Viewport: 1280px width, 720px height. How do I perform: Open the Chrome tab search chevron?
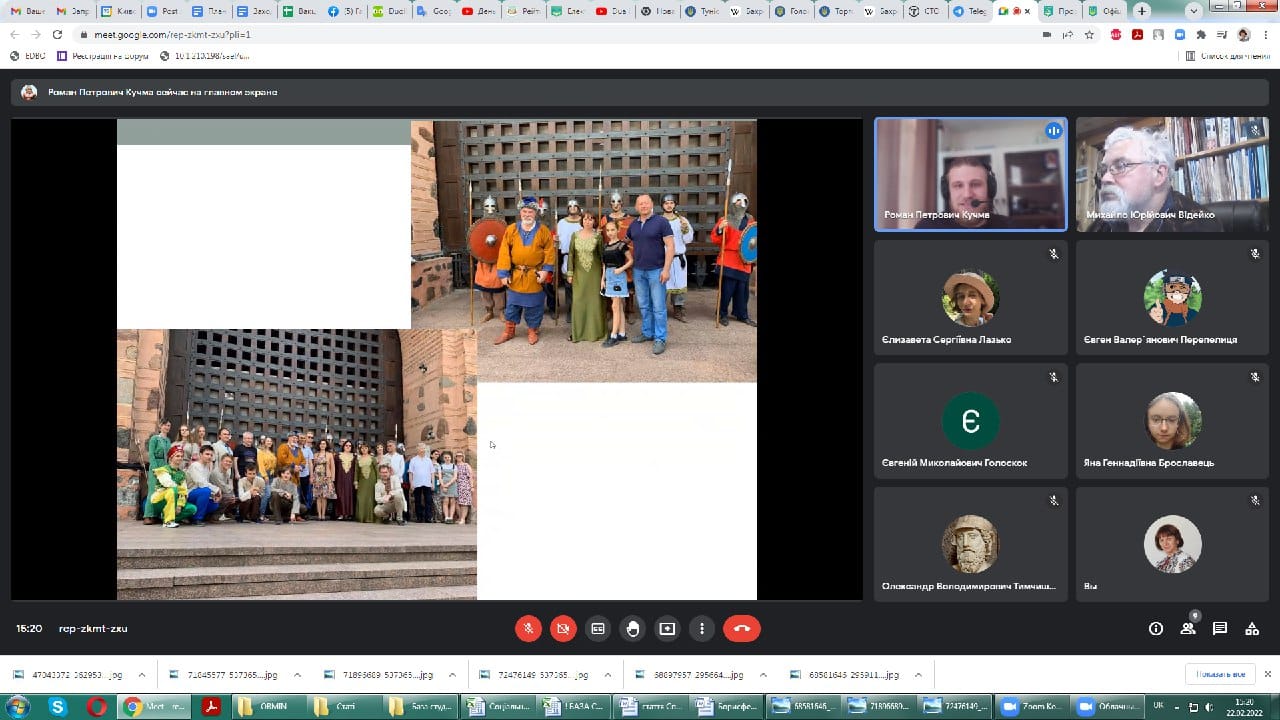click(1192, 11)
